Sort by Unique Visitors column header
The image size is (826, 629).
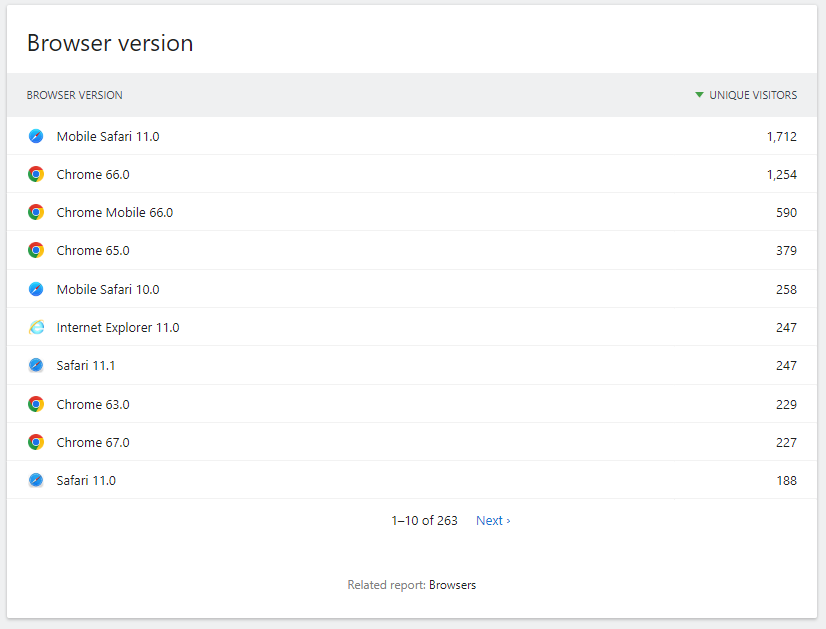[x=753, y=95]
